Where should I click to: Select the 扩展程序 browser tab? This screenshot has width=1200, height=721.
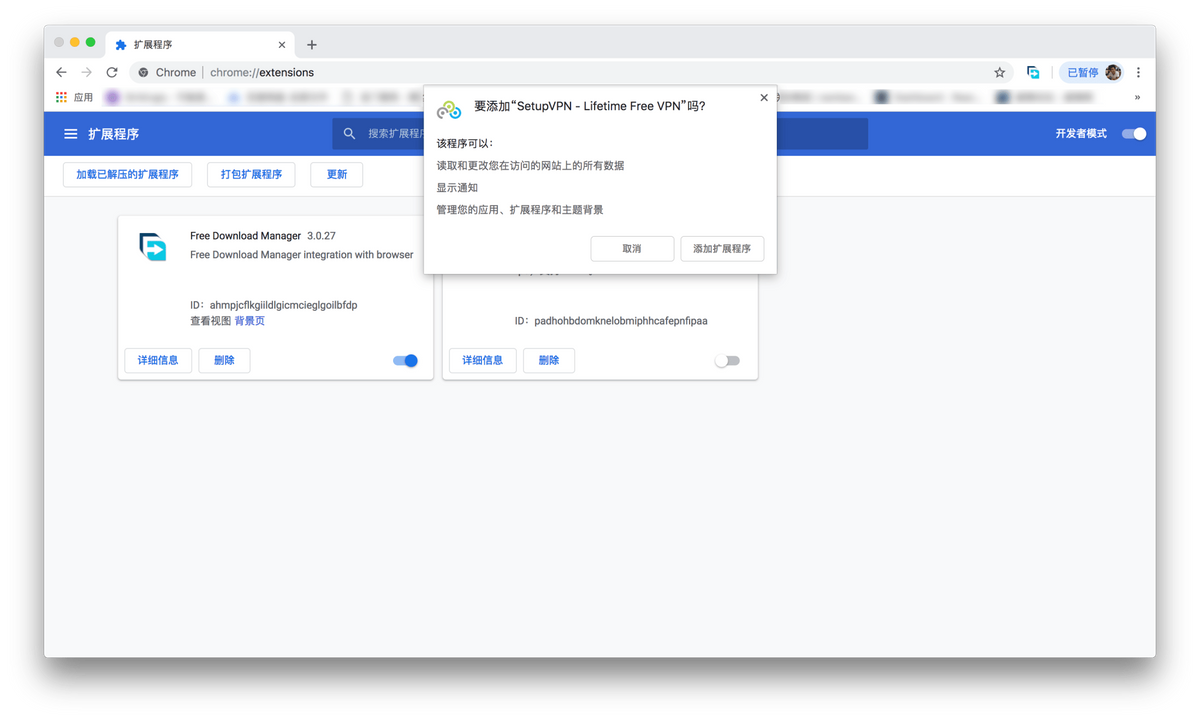[200, 45]
